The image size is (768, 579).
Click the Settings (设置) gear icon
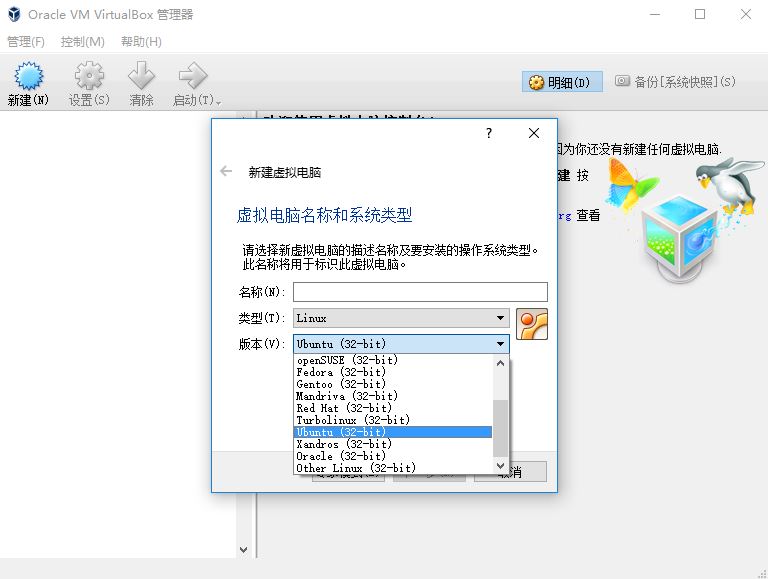[89, 77]
